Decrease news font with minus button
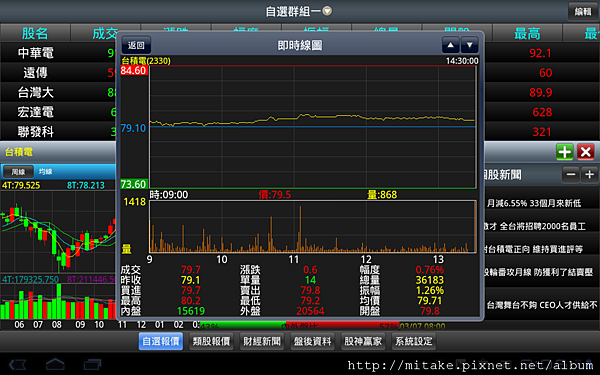Viewport: 600px width, 375px height. pos(571,174)
